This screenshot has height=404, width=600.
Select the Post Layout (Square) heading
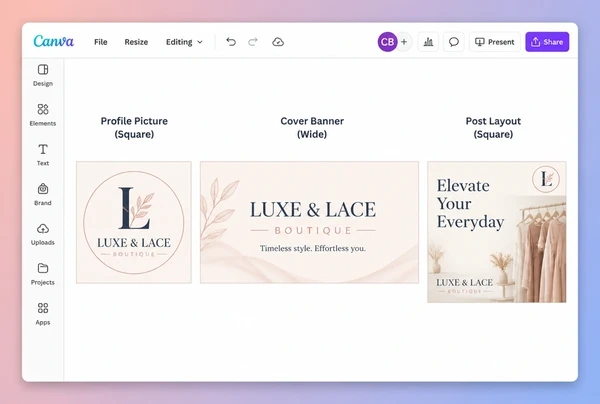pos(493,127)
